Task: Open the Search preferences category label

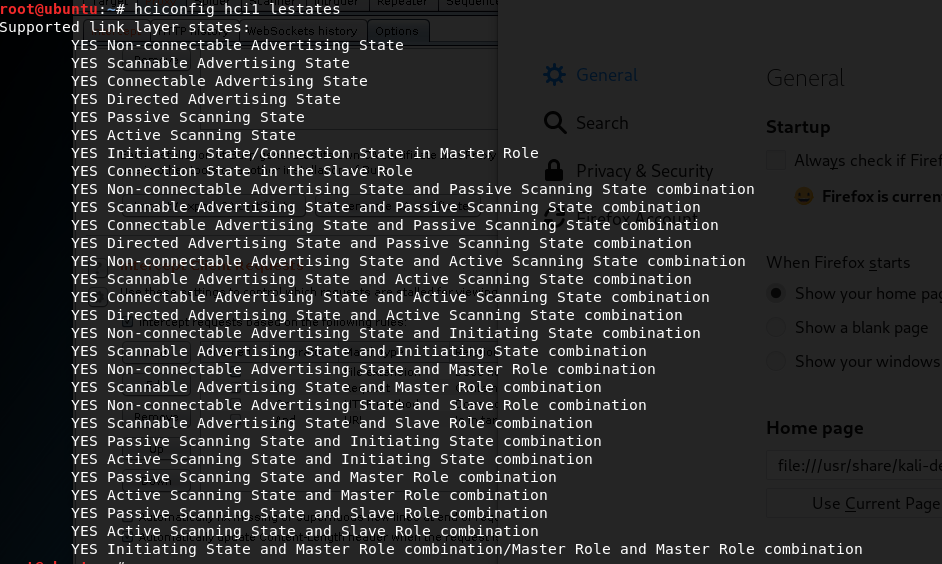Action: point(602,123)
